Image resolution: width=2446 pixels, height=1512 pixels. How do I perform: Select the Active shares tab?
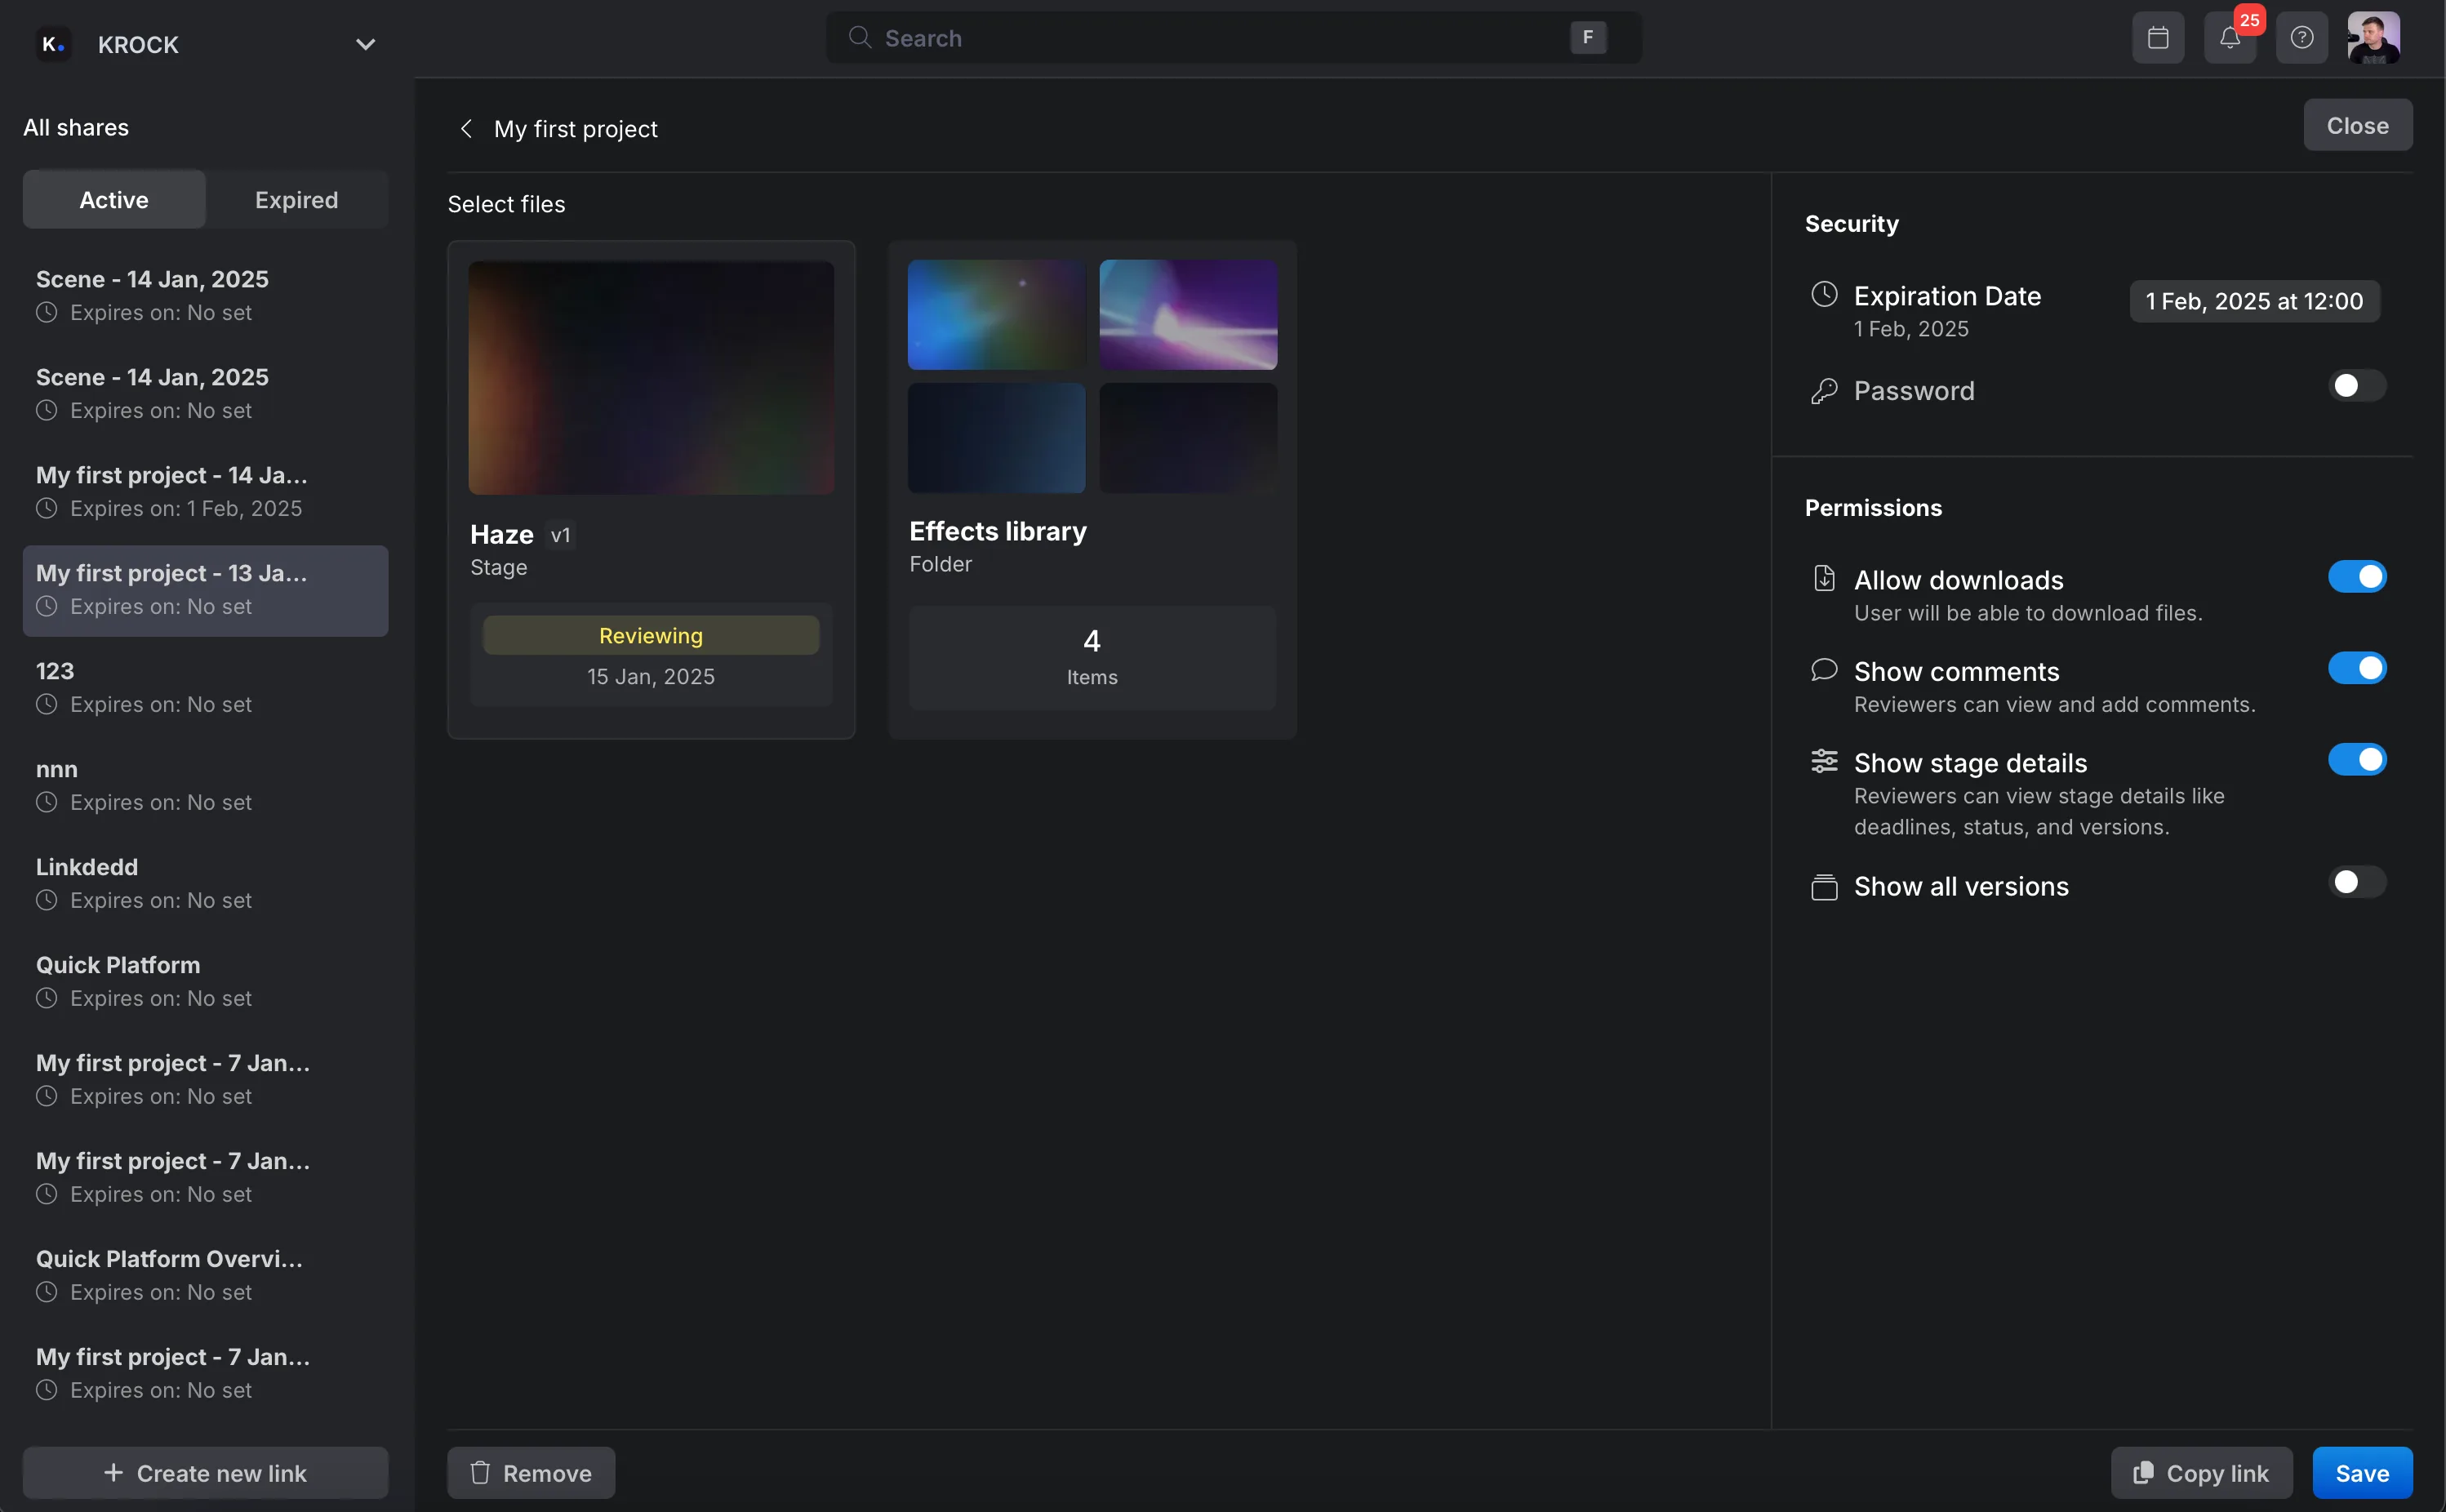(113, 199)
